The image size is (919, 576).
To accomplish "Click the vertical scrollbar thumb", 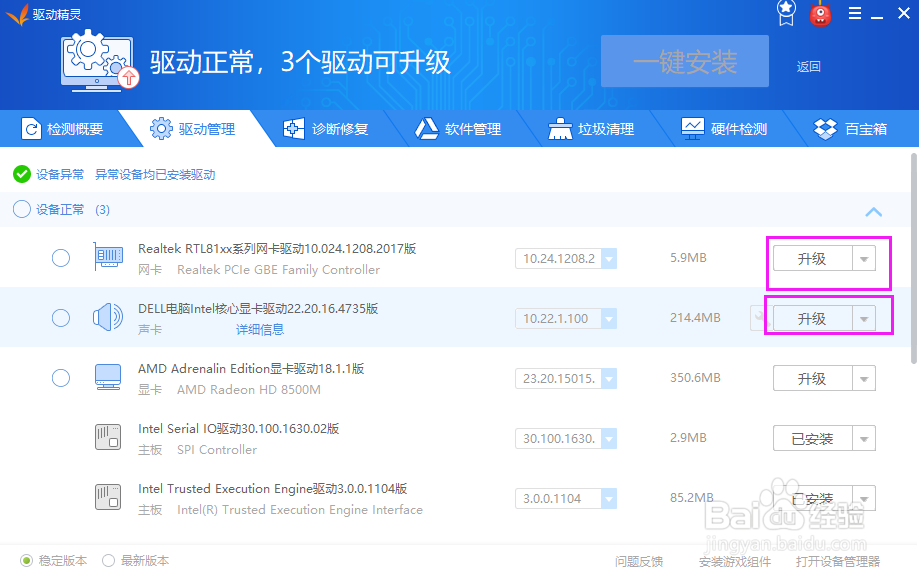I will click(914, 258).
